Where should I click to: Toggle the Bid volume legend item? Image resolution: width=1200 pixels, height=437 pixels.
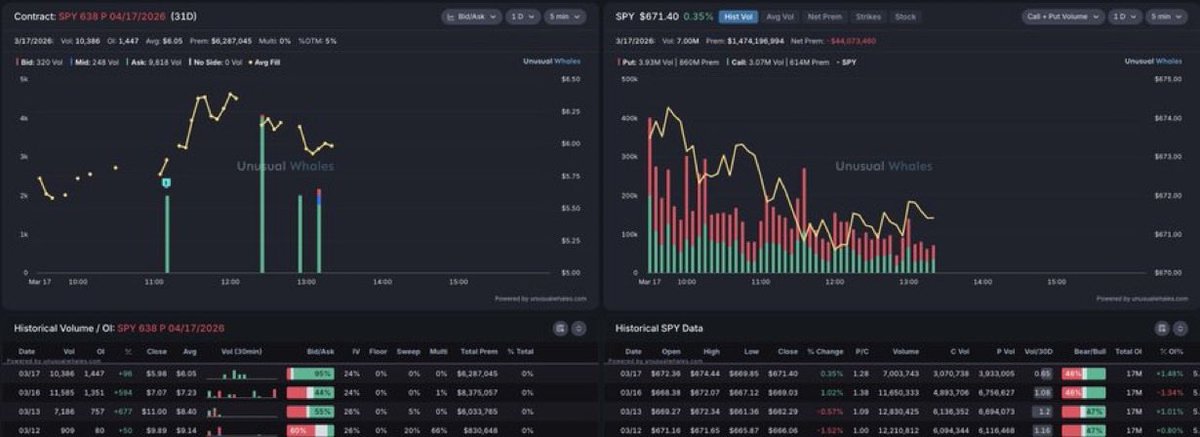pos(38,61)
